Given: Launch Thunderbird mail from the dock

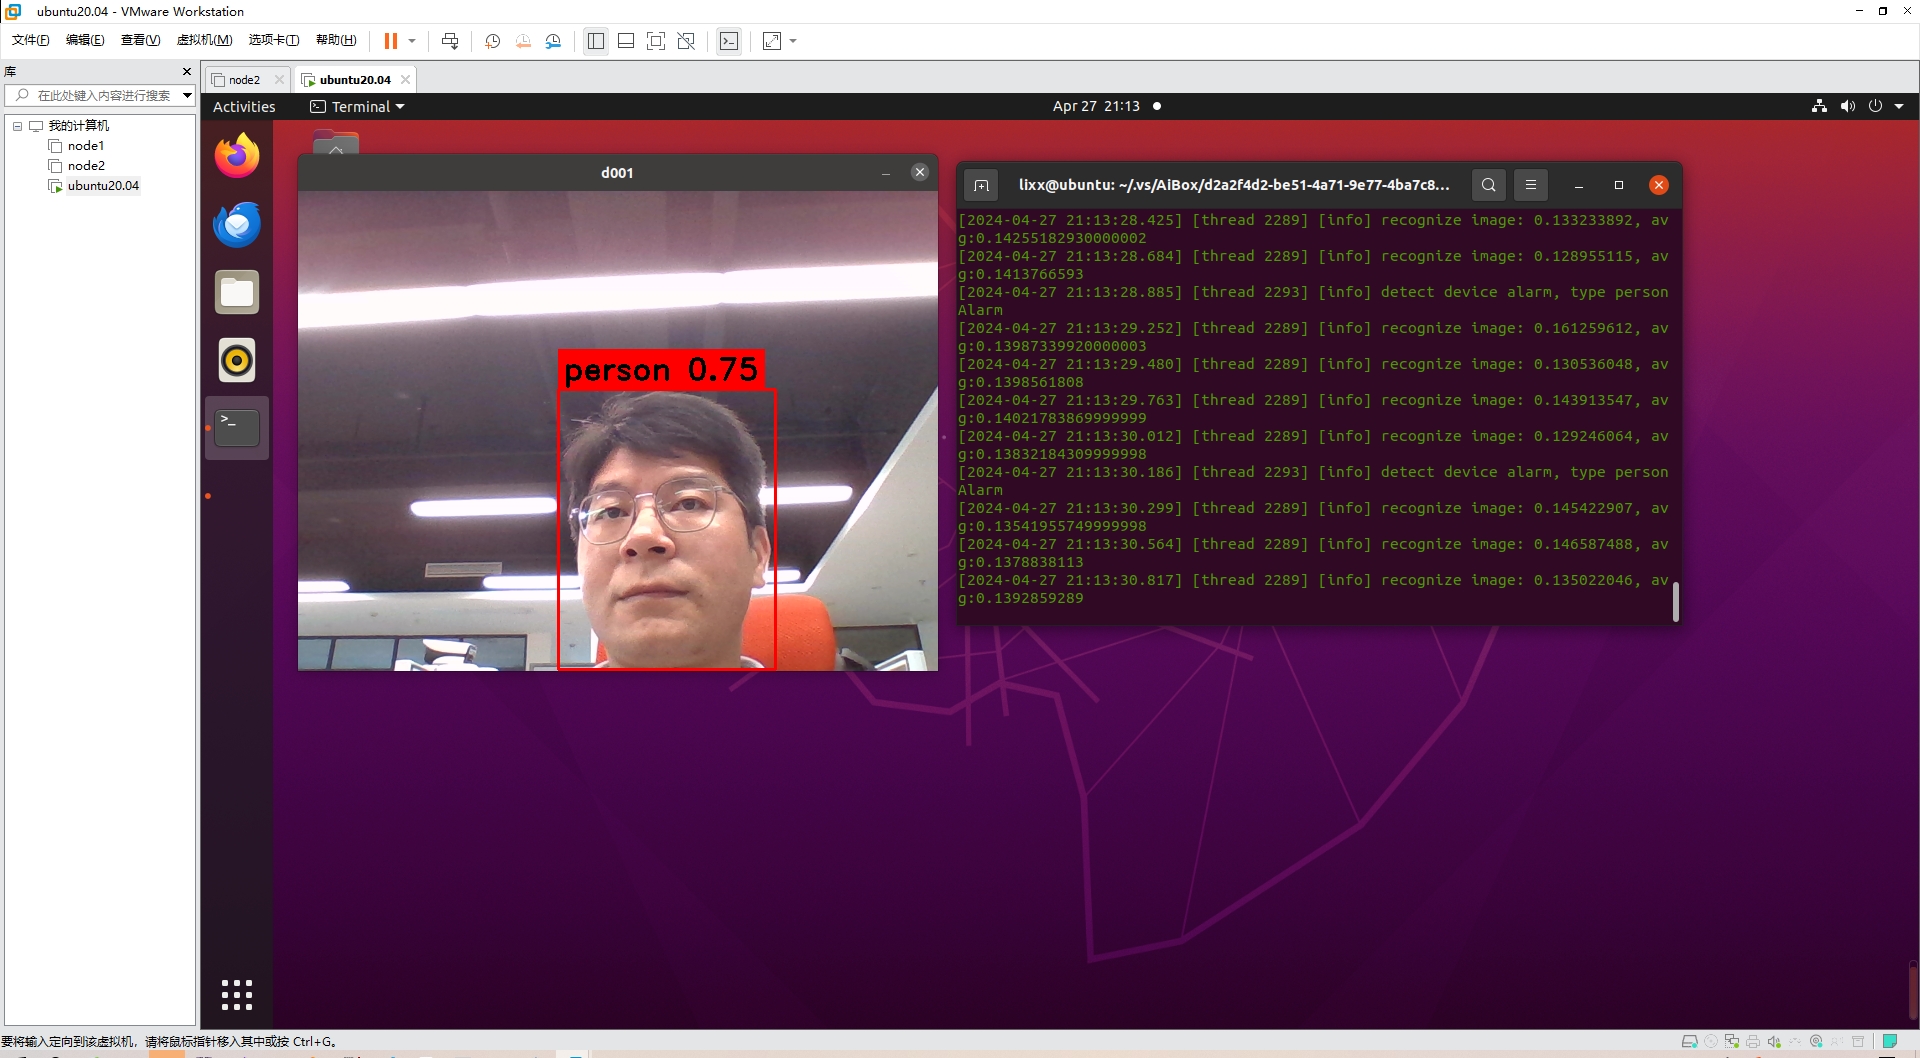Looking at the screenshot, I should click(237, 224).
